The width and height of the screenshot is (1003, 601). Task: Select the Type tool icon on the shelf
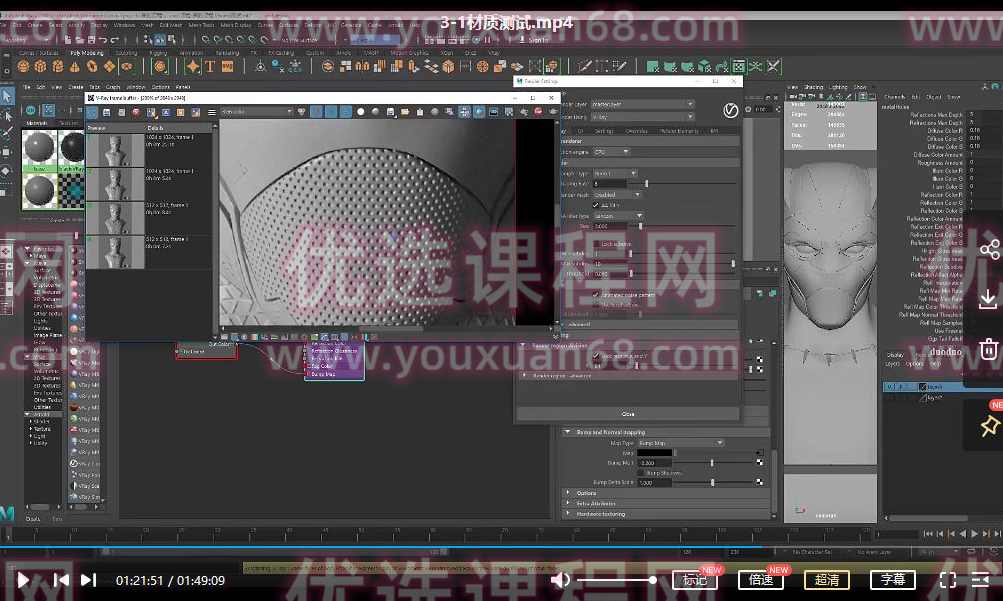[x=210, y=66]
